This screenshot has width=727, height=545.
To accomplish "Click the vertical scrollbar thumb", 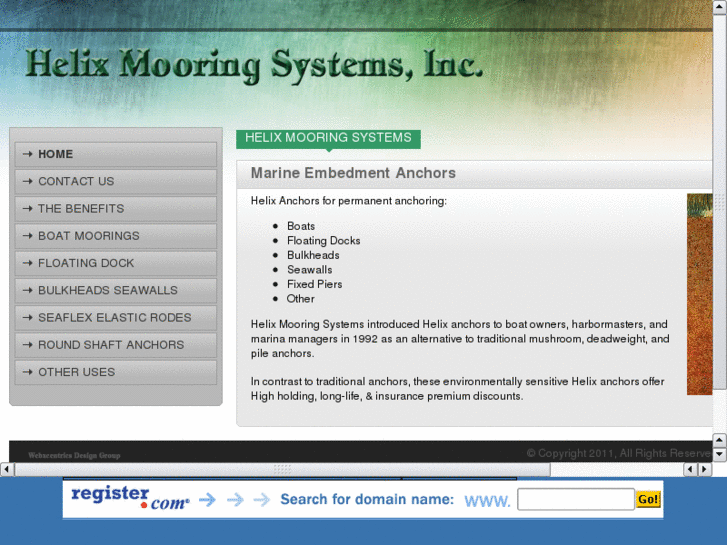I will pos(720,202).
